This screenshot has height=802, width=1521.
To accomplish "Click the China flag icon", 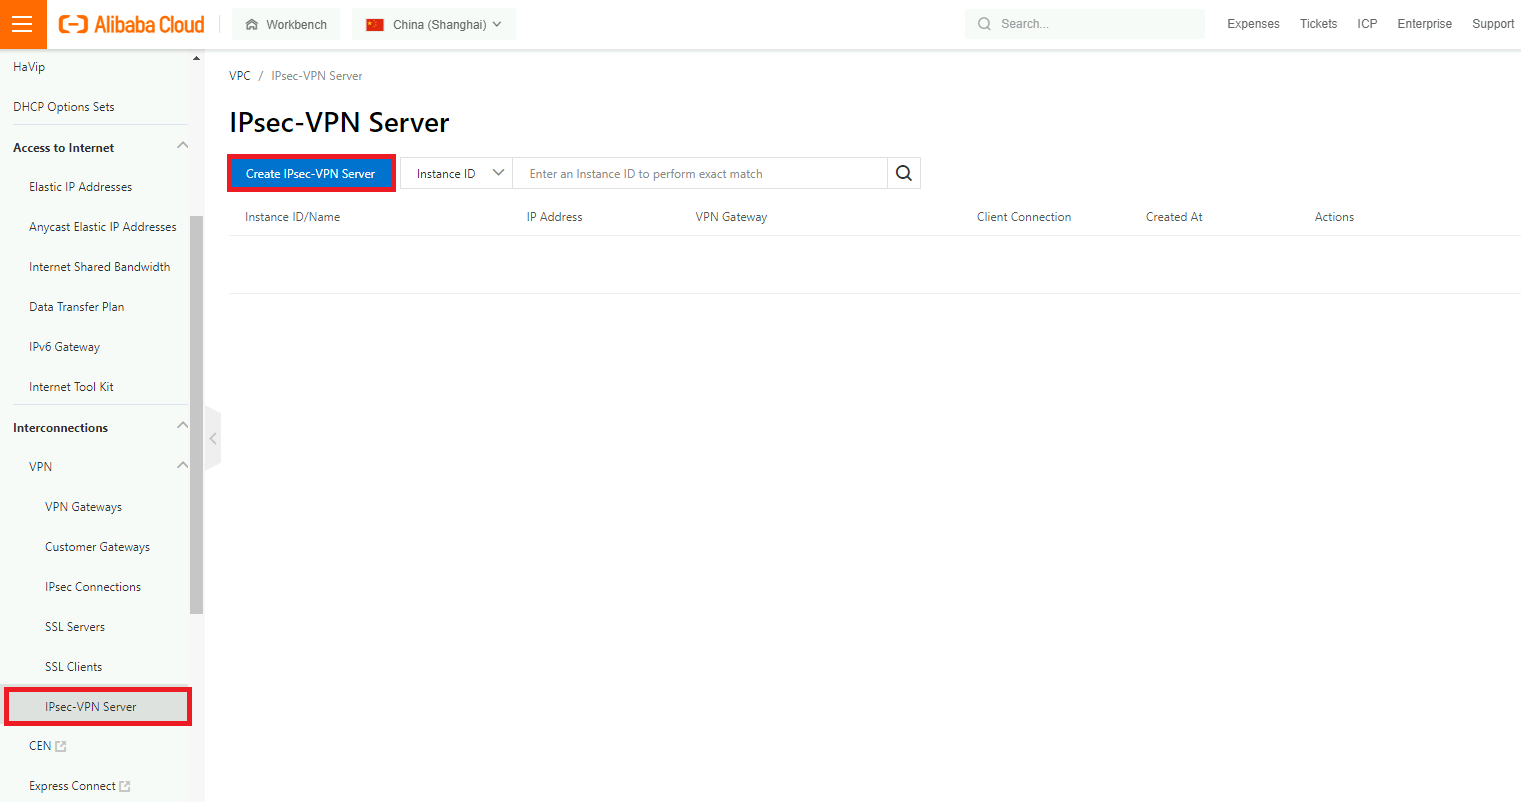I will pos(375,24).
